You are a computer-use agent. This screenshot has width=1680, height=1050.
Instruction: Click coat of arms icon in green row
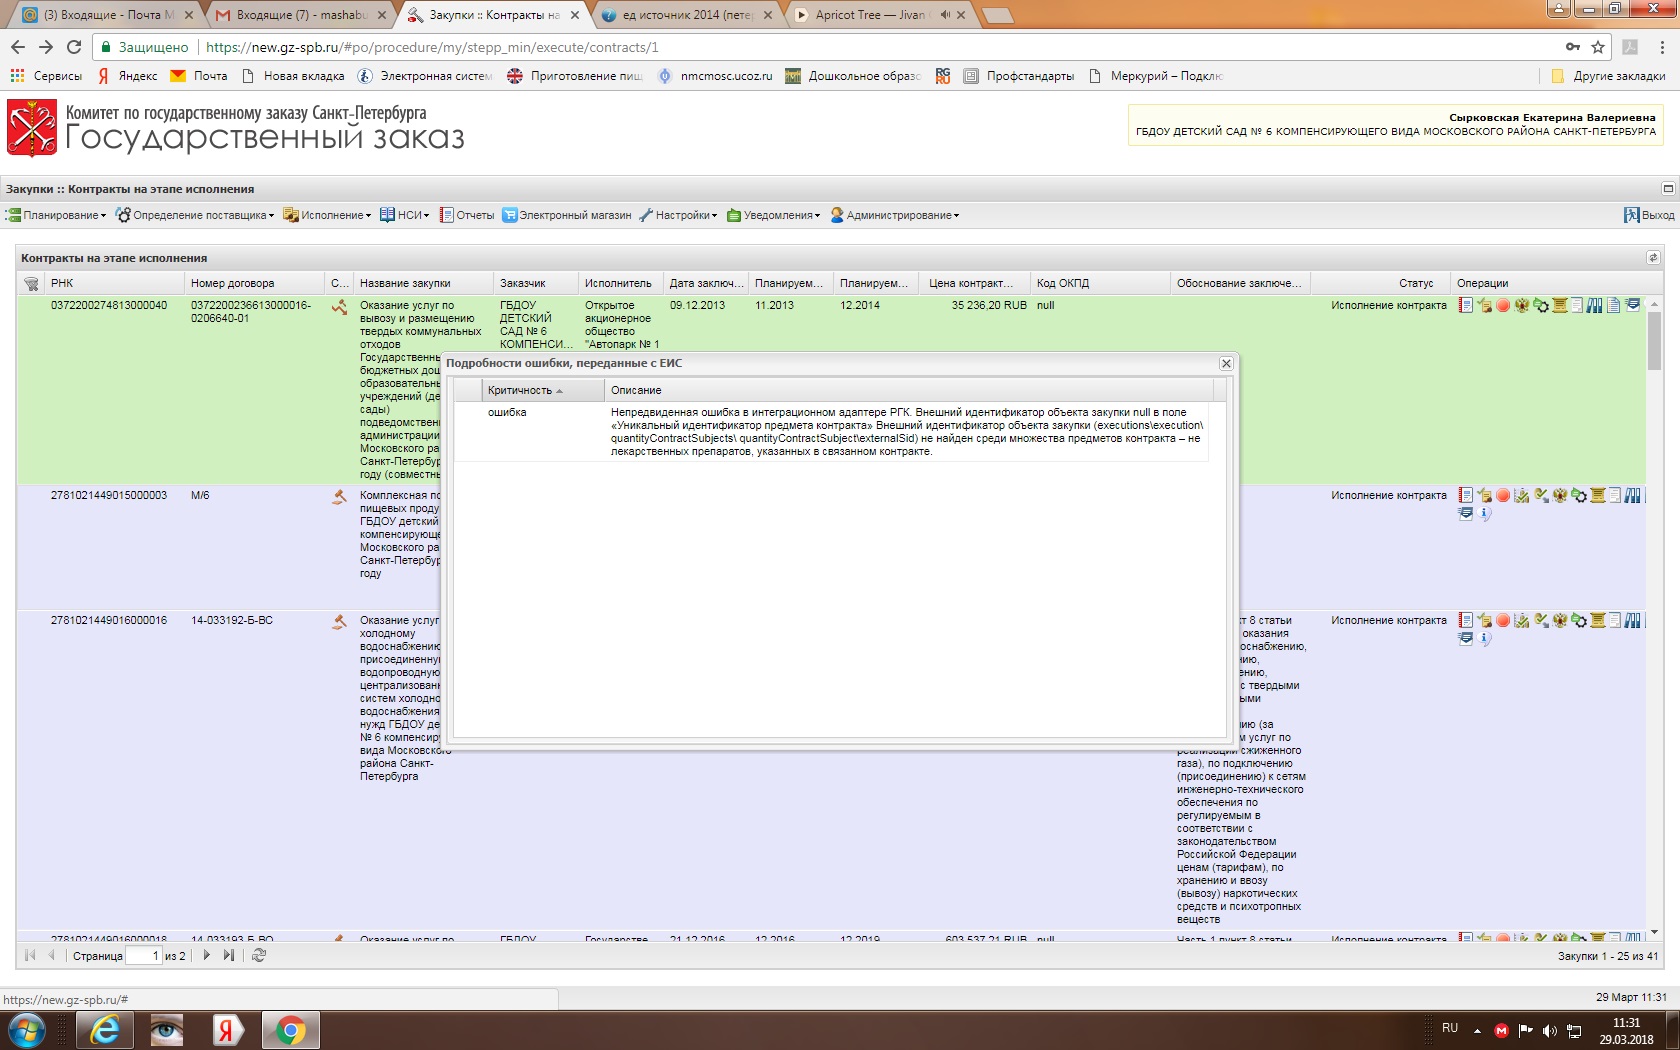1522,305
